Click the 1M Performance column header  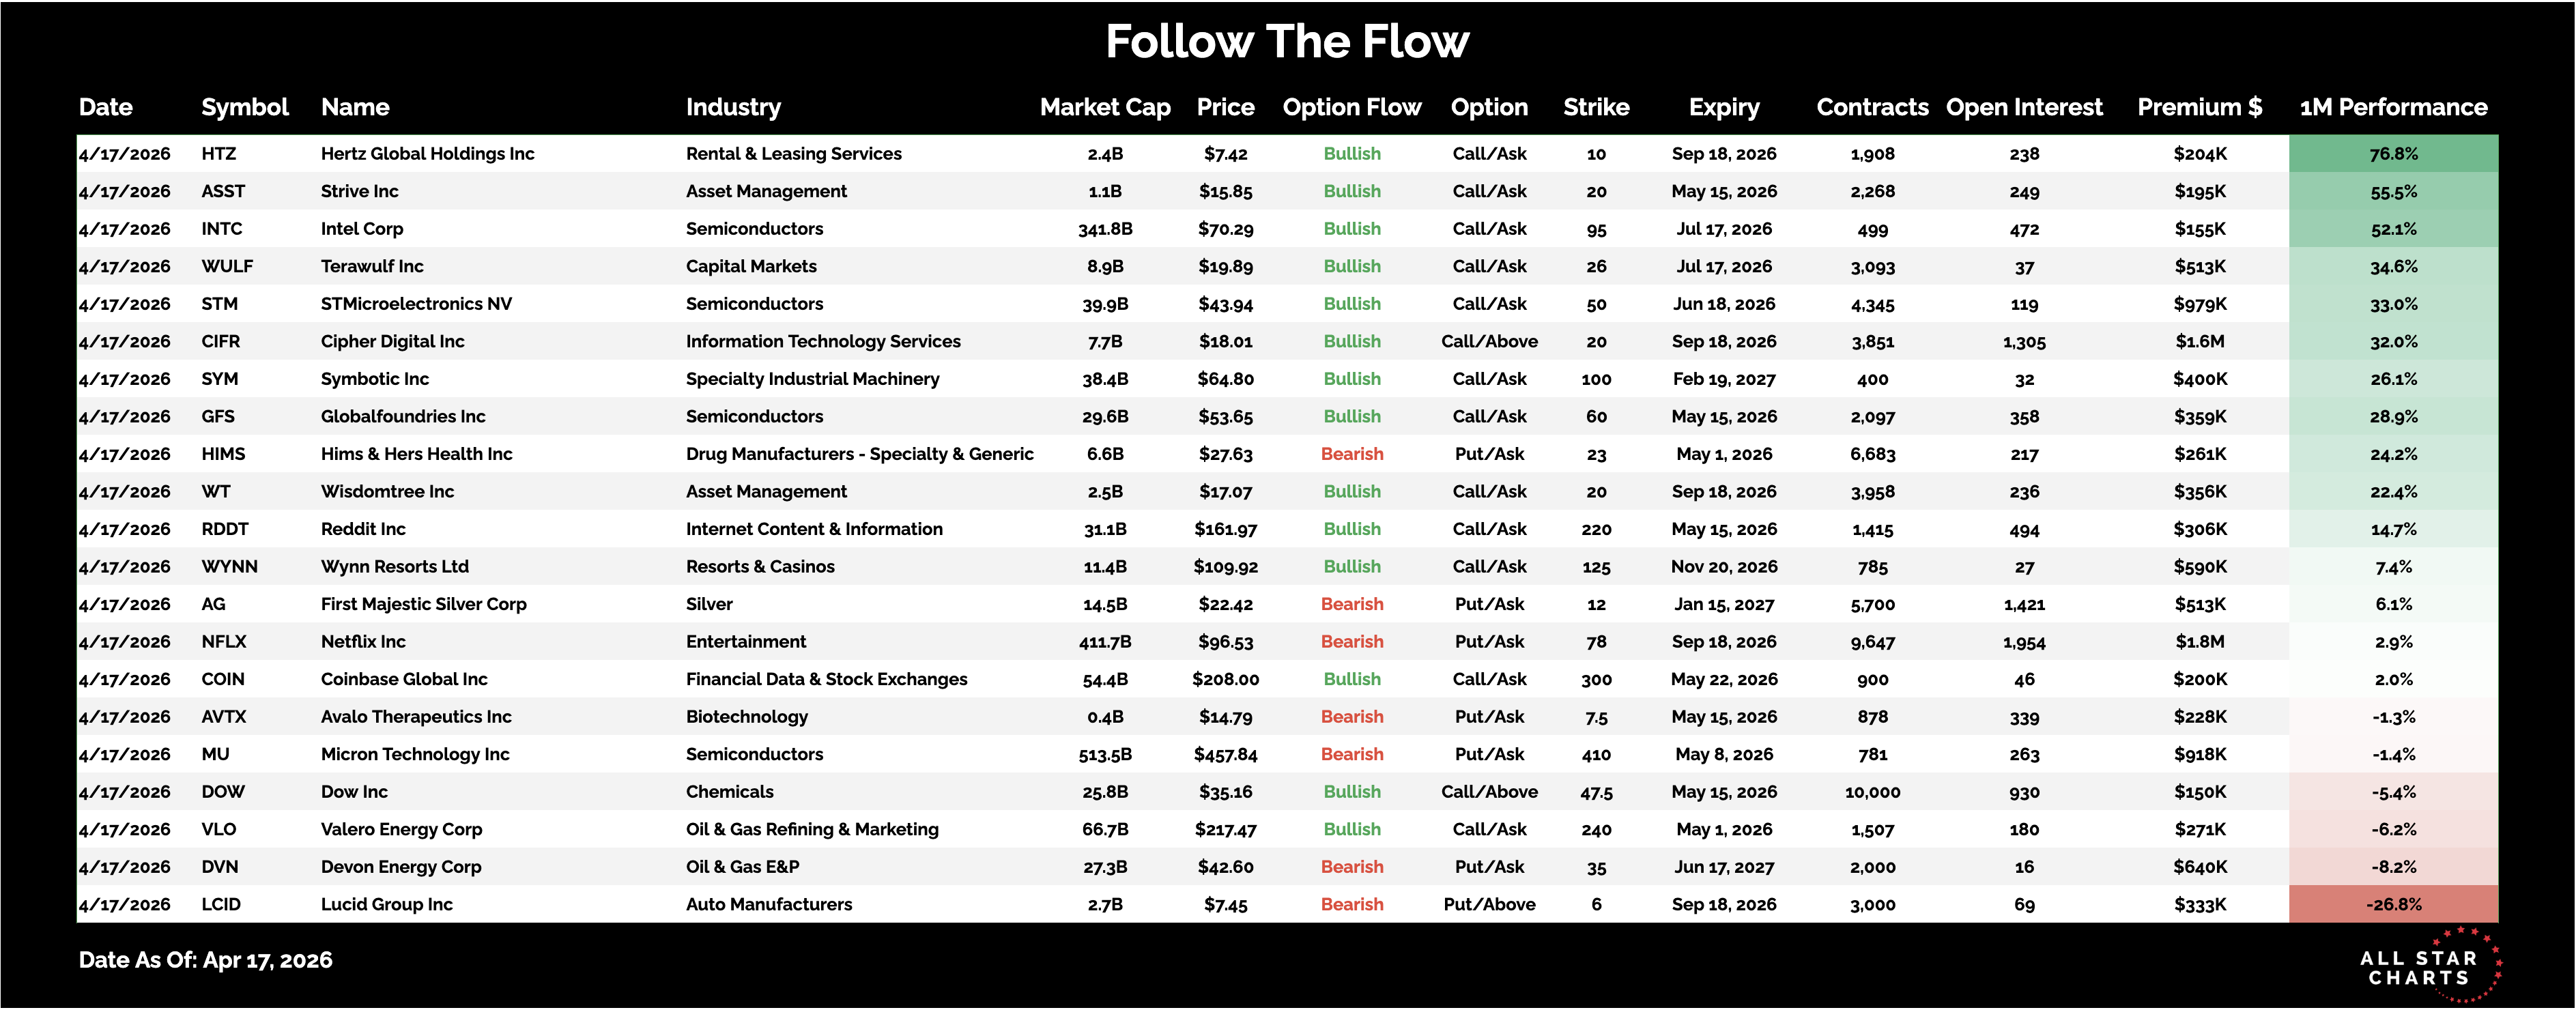(x=2393, y=107)
